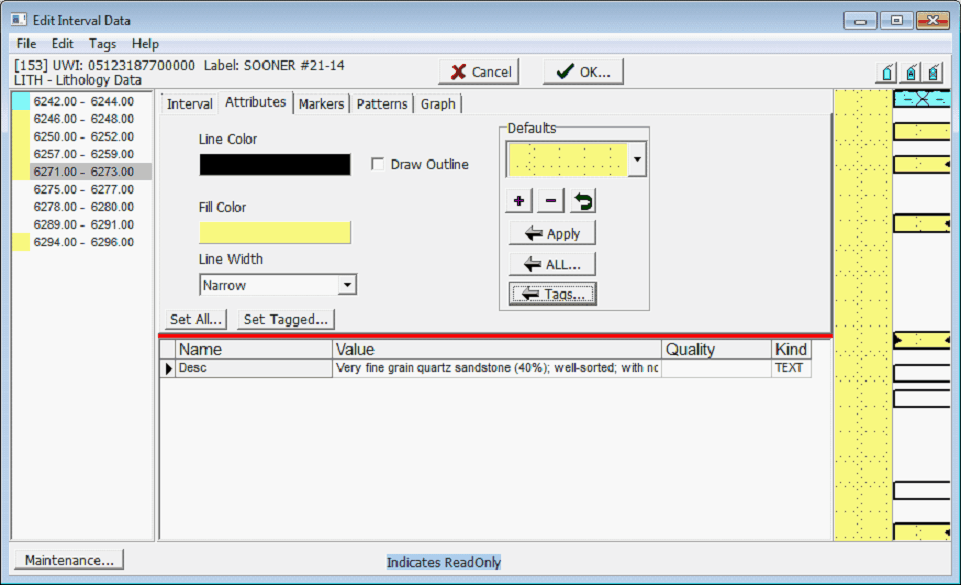Click the yellow Fill Color swatch

pyautogui.click(x=275, y=233)
